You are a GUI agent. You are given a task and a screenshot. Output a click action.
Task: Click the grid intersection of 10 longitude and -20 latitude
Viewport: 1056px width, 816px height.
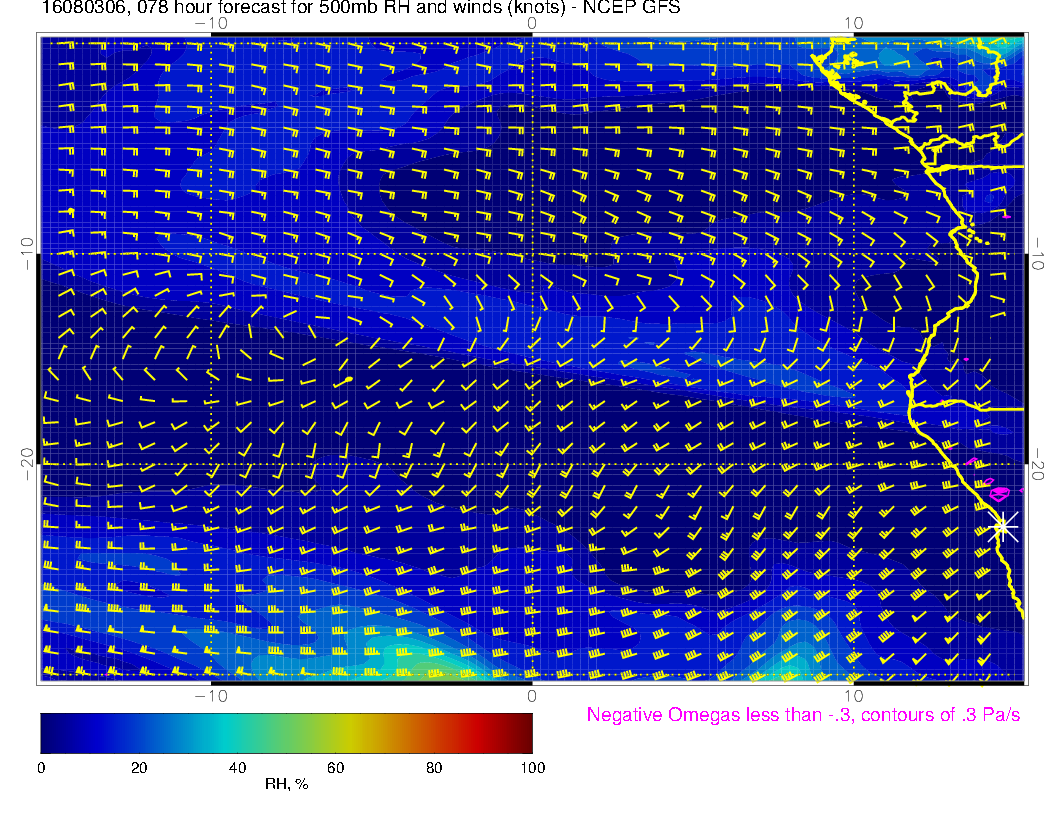pyautogui.click(x=853, y=464)
